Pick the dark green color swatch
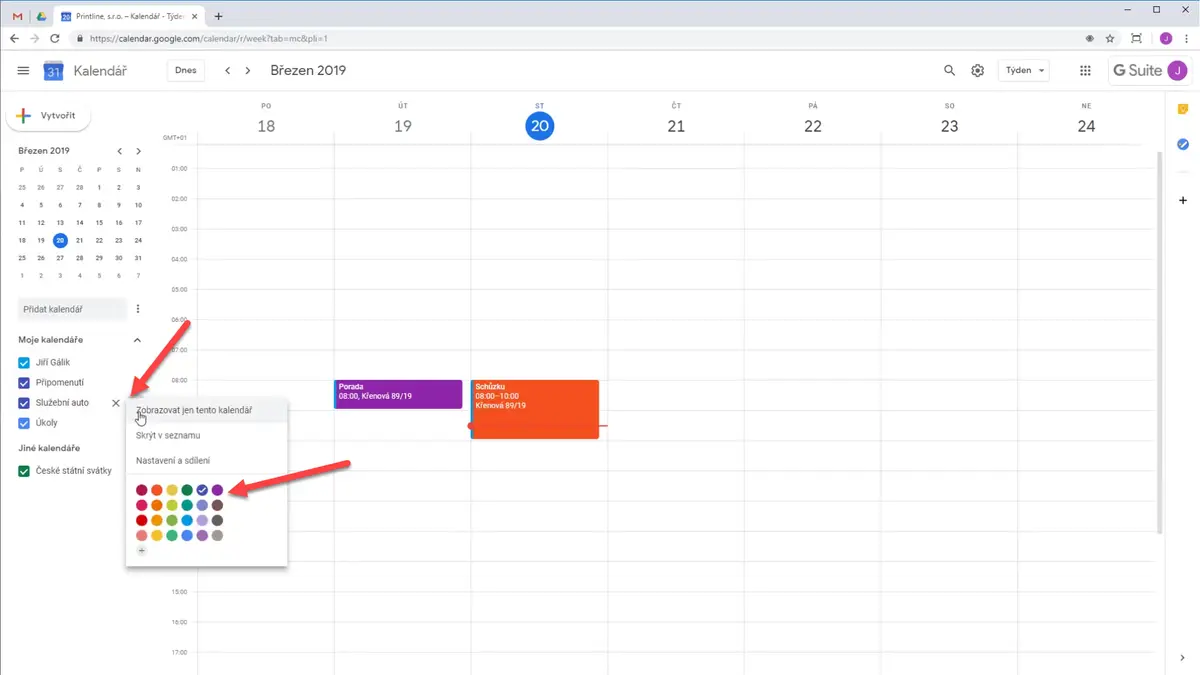1200x675 pixels. point(187,490)
